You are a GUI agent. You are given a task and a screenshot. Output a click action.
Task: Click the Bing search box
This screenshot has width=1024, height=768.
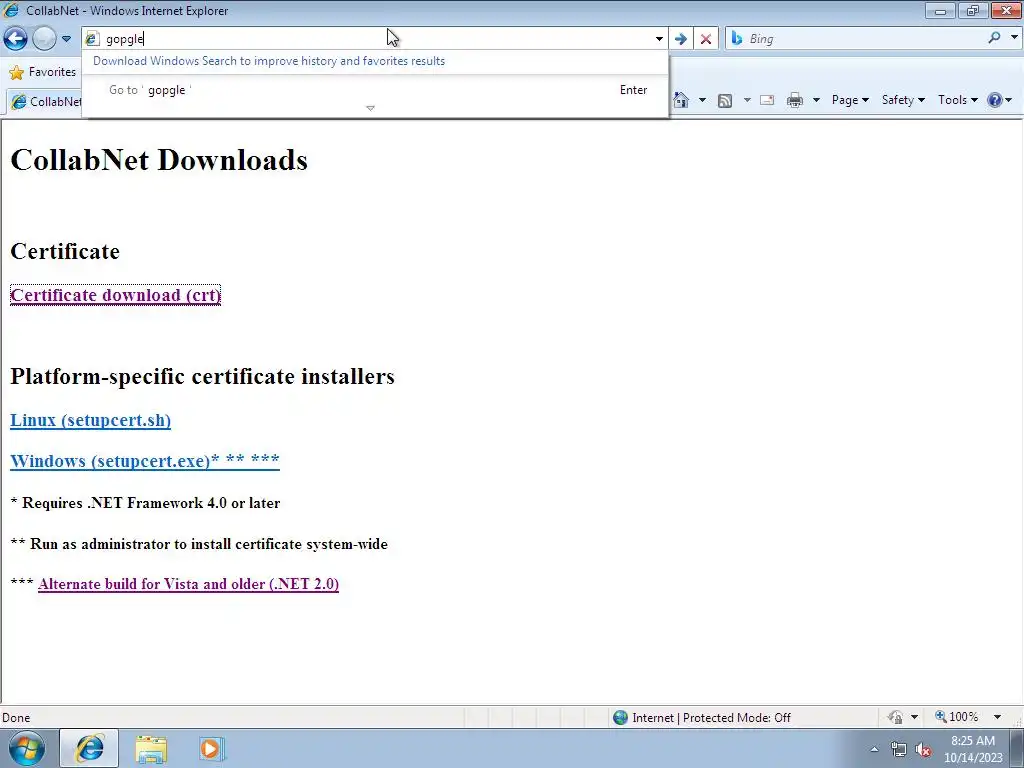(856, 39)
